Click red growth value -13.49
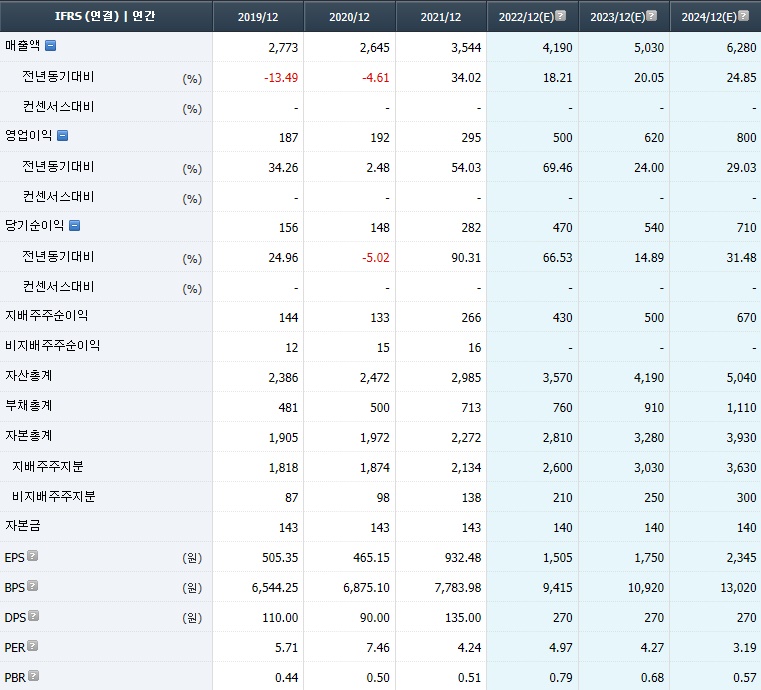Screen dimensions: 761x690 click(281, 78)
